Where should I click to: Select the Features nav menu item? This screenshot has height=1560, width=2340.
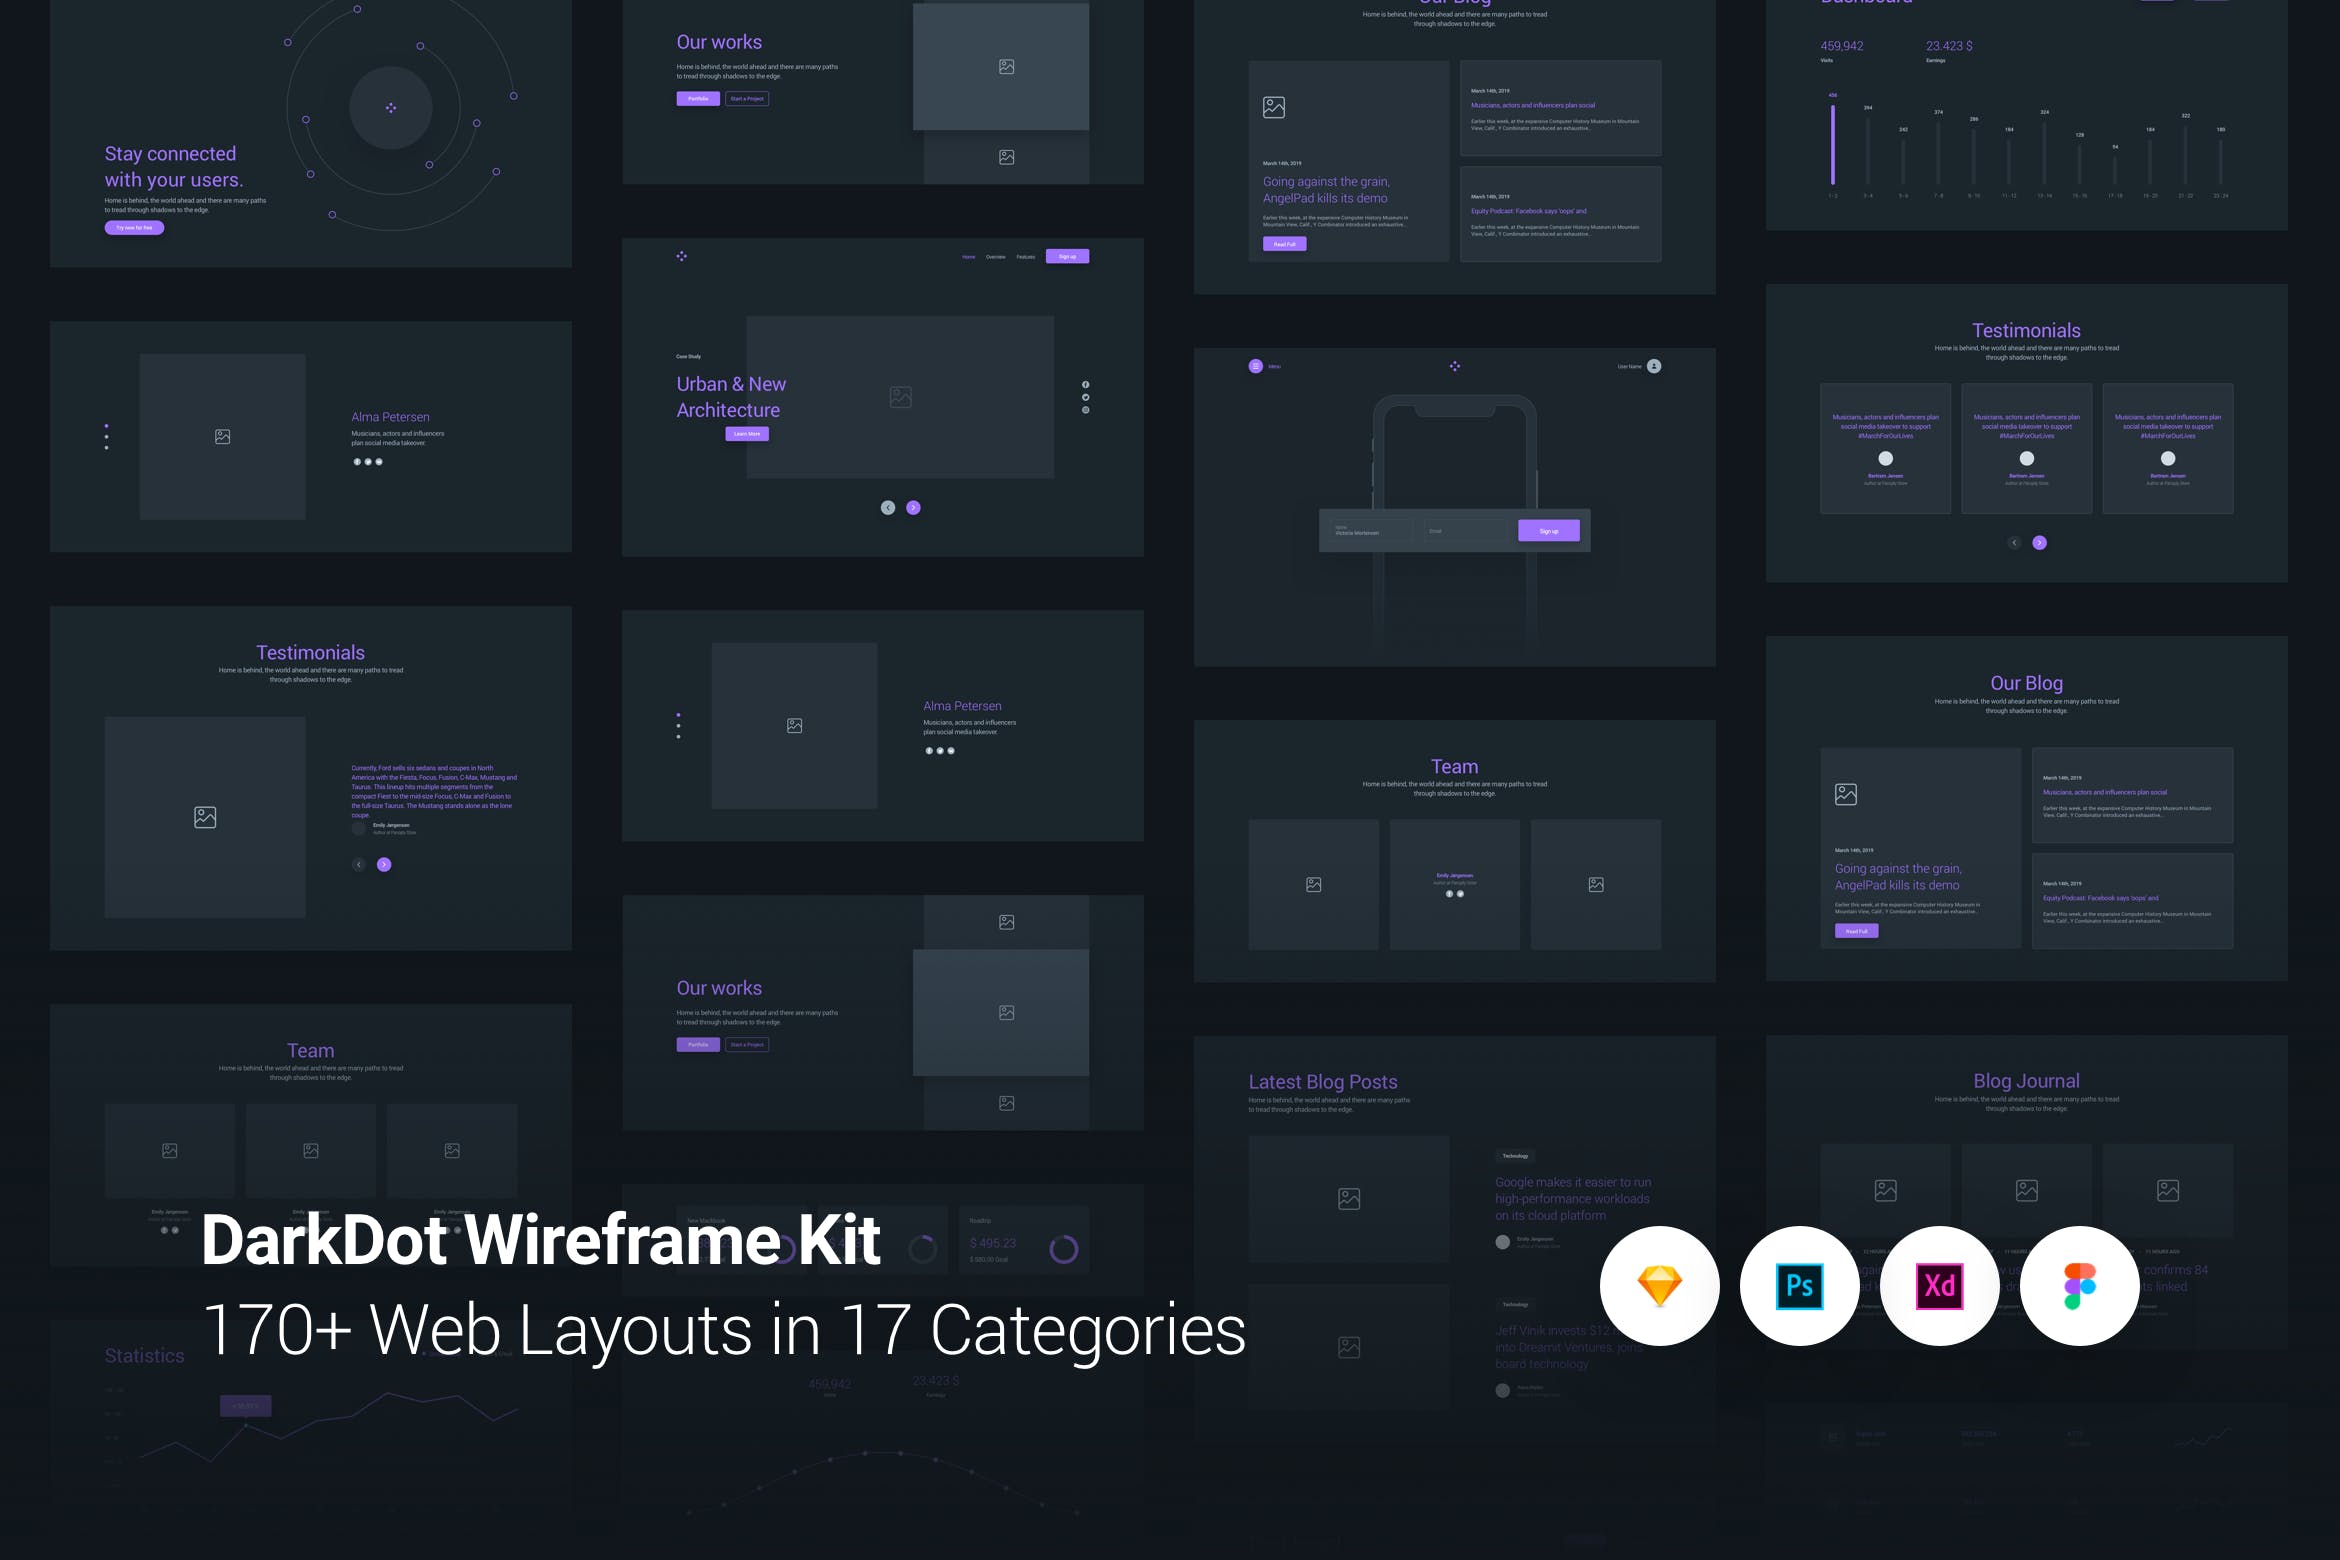coord(1025,256)
